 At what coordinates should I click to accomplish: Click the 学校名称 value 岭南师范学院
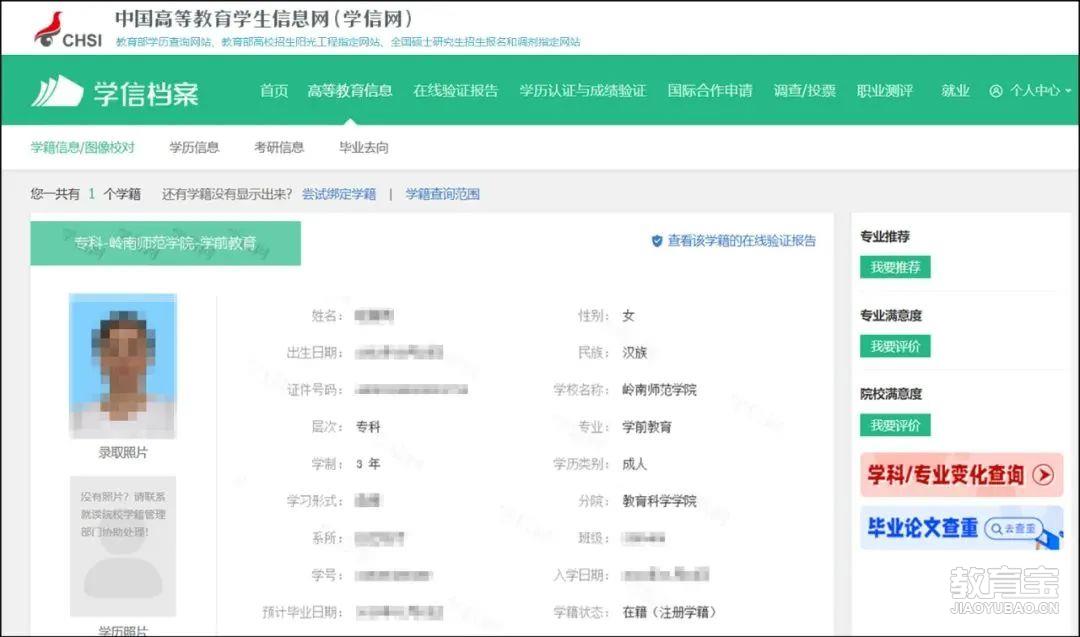pos(659,390)
